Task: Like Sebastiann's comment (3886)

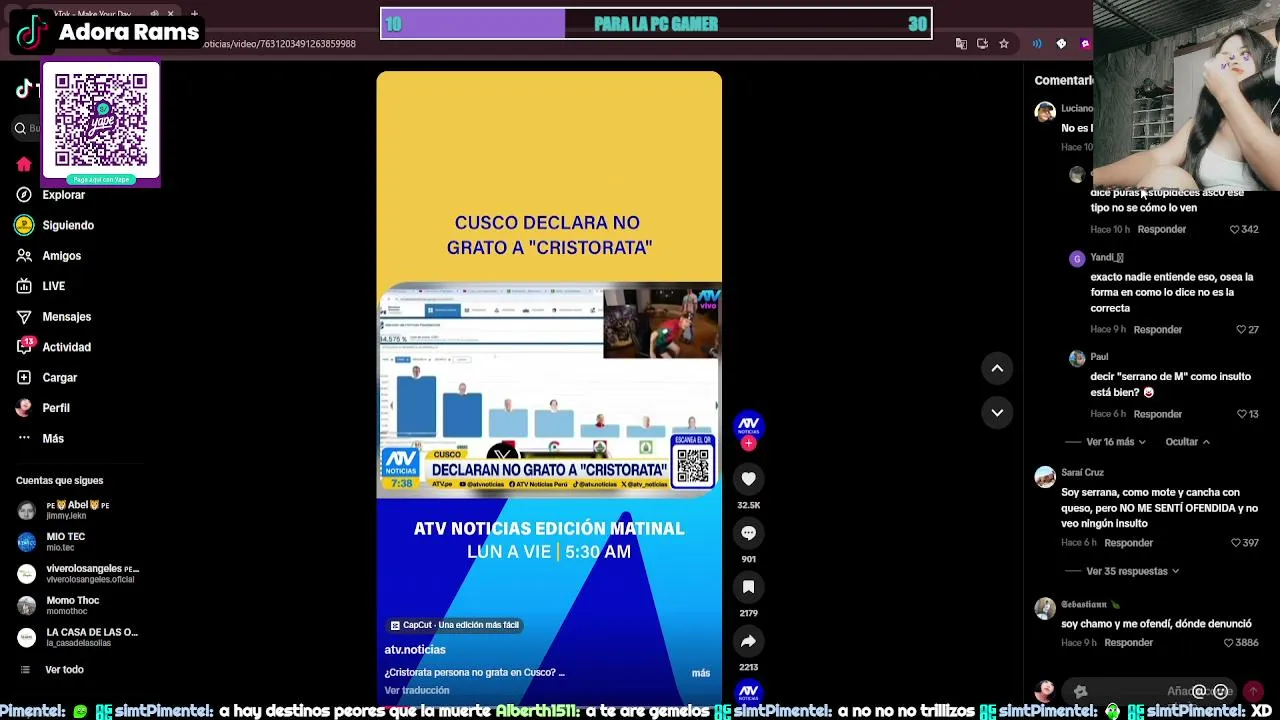Action: point(1229,643)
